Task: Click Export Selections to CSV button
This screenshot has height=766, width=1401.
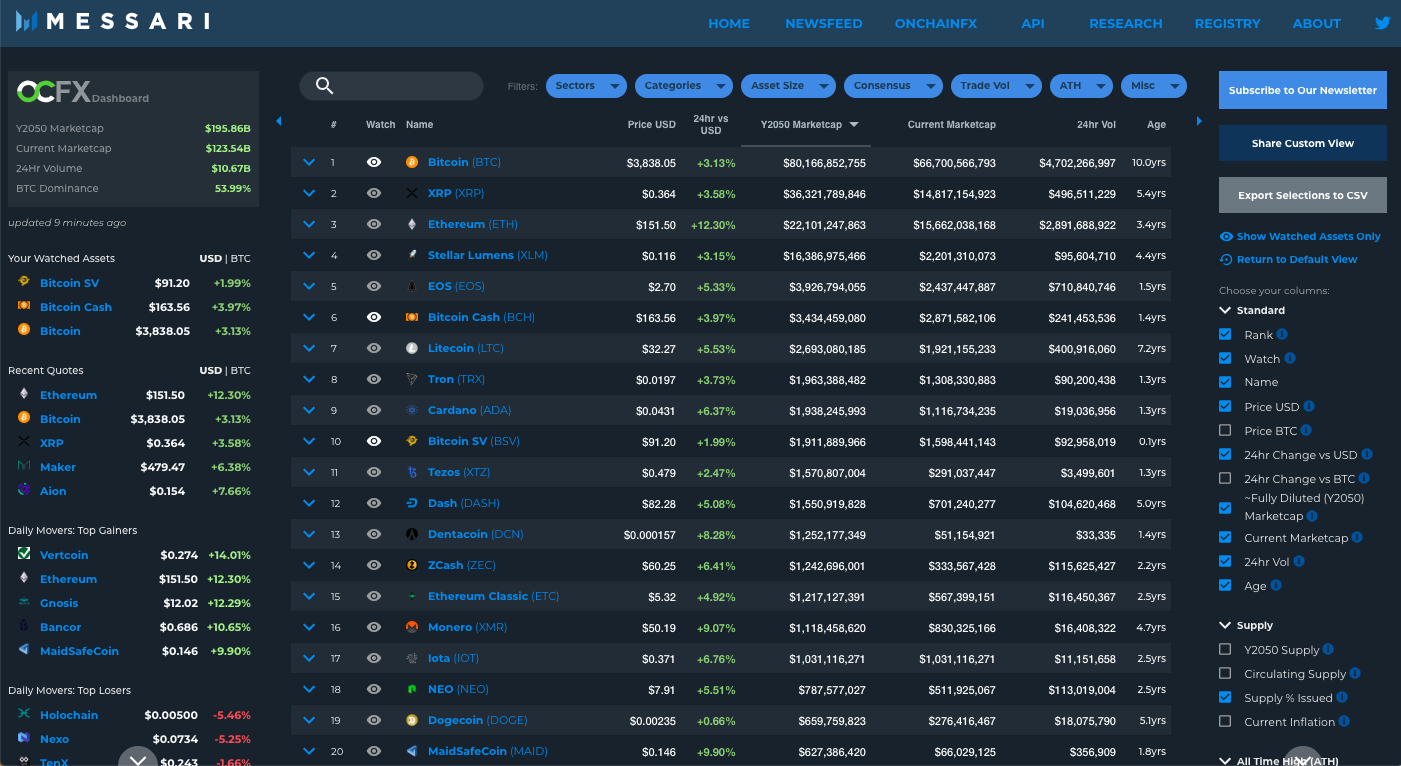Action: click(x=1303, y=195)
